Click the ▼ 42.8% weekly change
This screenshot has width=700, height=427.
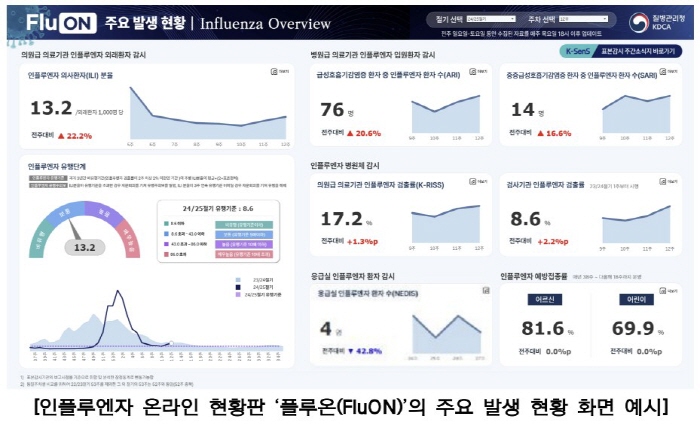point(365,351)
